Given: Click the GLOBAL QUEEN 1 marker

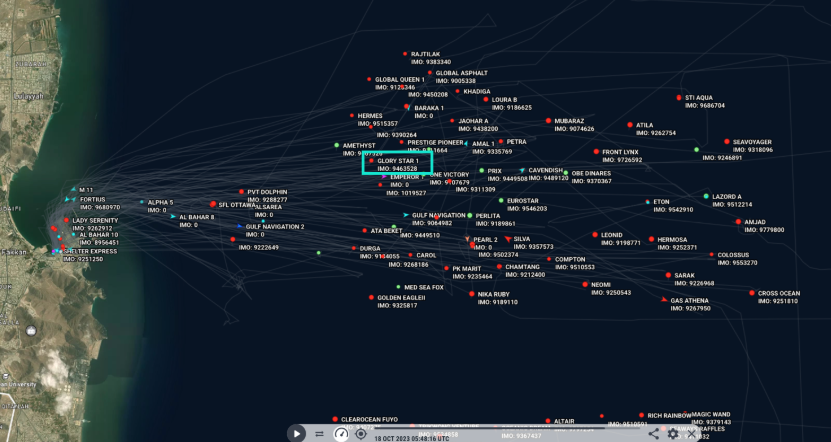Looking at the screenshot, I should point(369,79).
